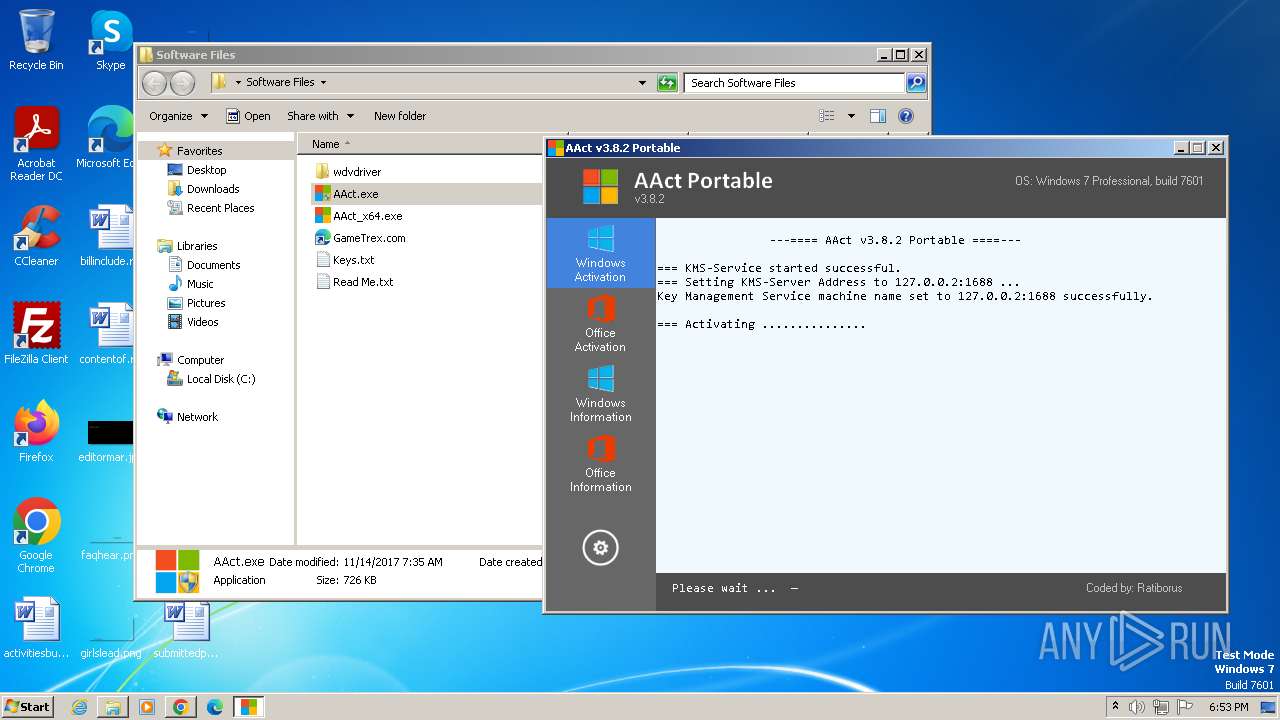Click the Windows Start button
The image size is (1280, 720).
[27, 706]
